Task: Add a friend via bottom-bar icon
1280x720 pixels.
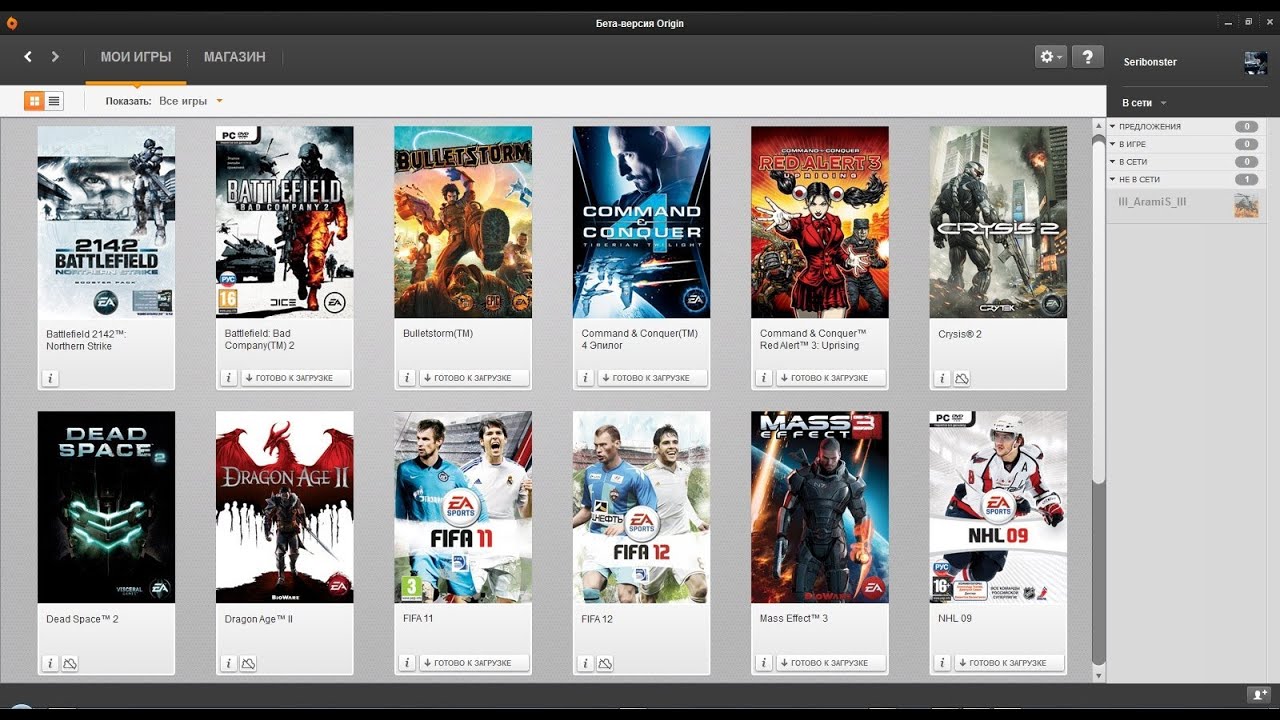Action: 1258,694
